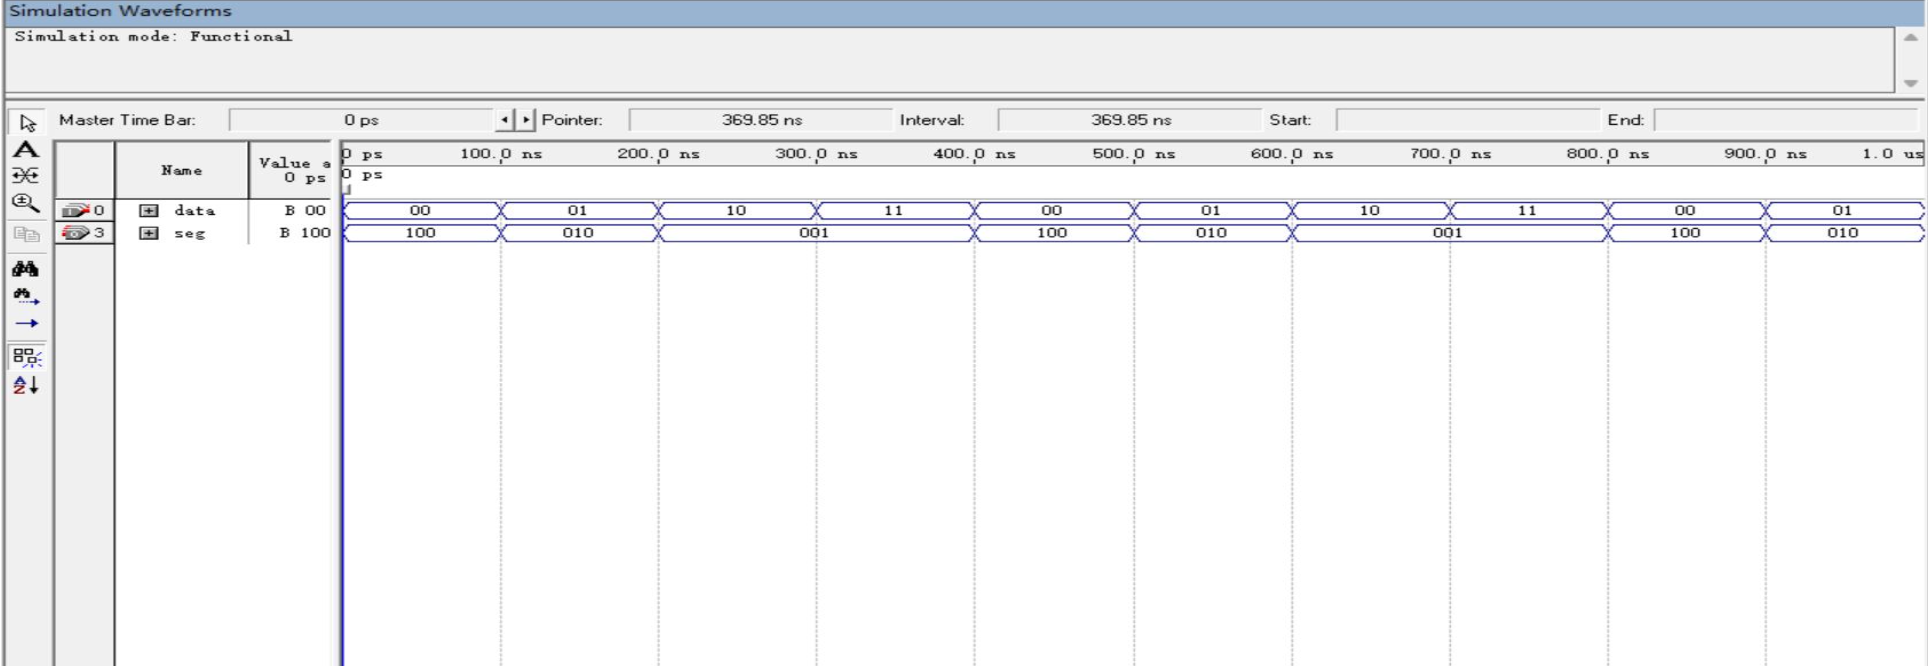
Task: Select first data waveform segment 00
Action: [x=421, y=211]
